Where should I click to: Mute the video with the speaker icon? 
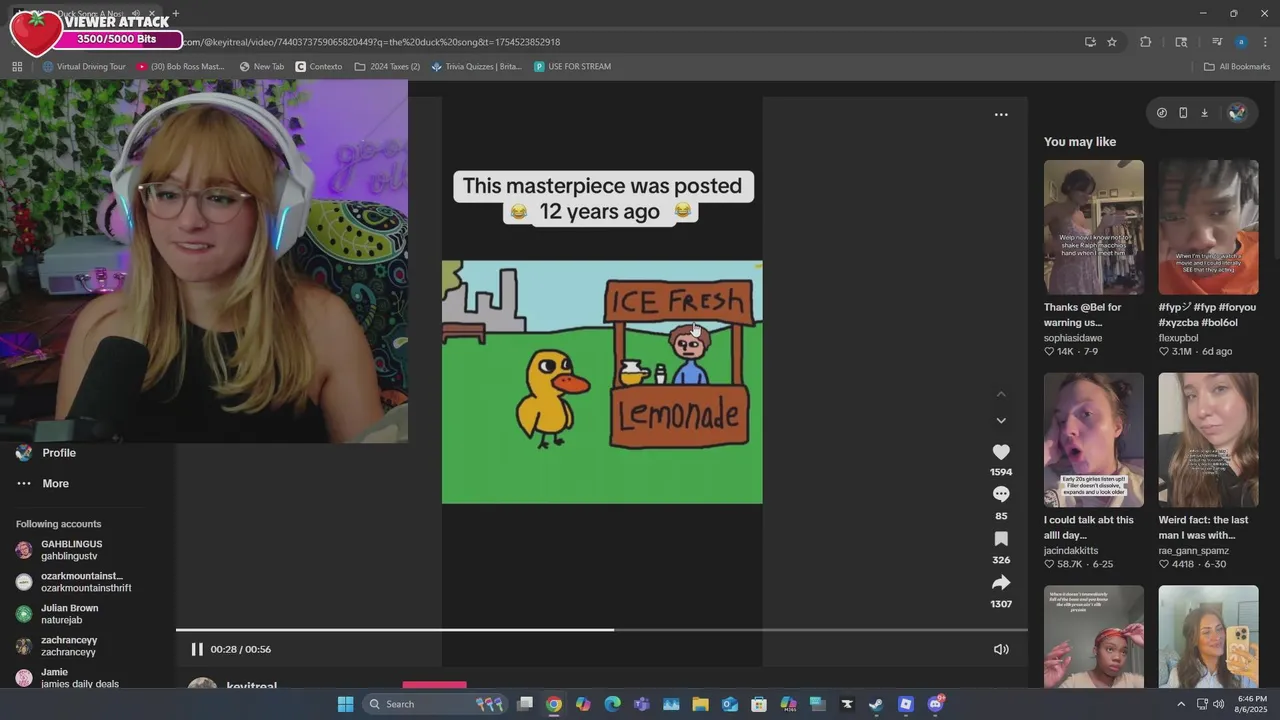coord(1001,649)
